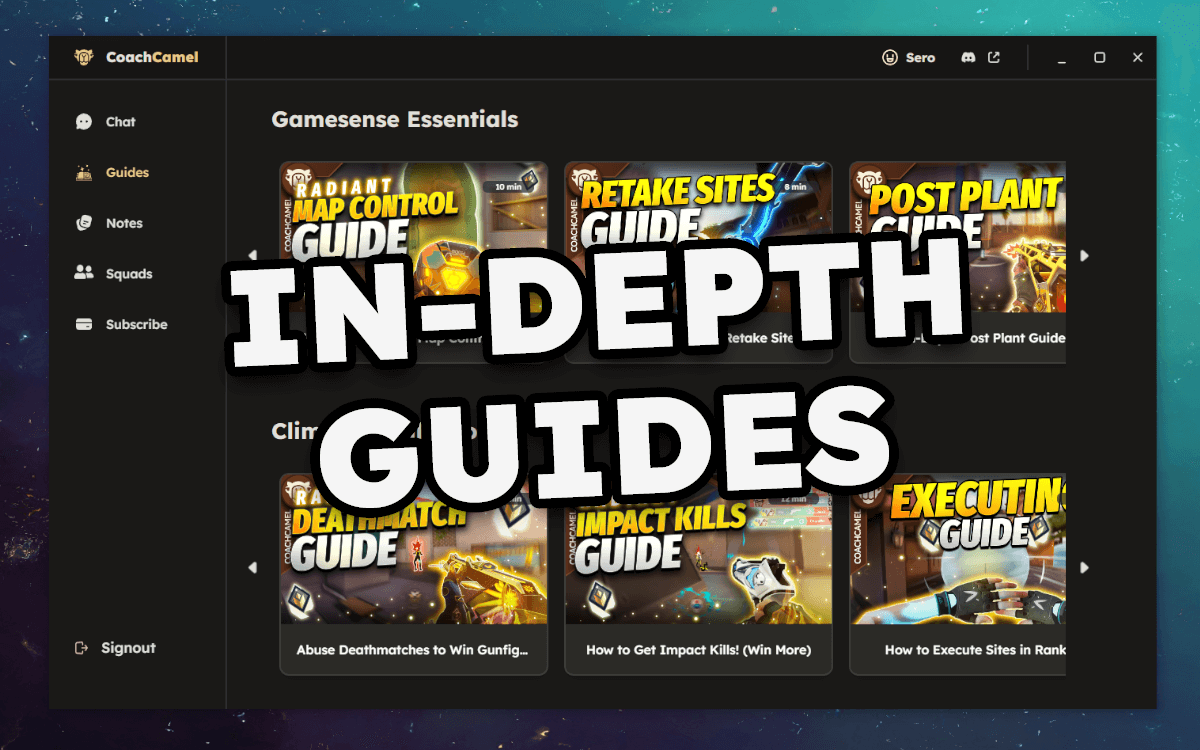1200x750 pixels.
Task: Show previous guides in the second row
Action: point(252,567)
